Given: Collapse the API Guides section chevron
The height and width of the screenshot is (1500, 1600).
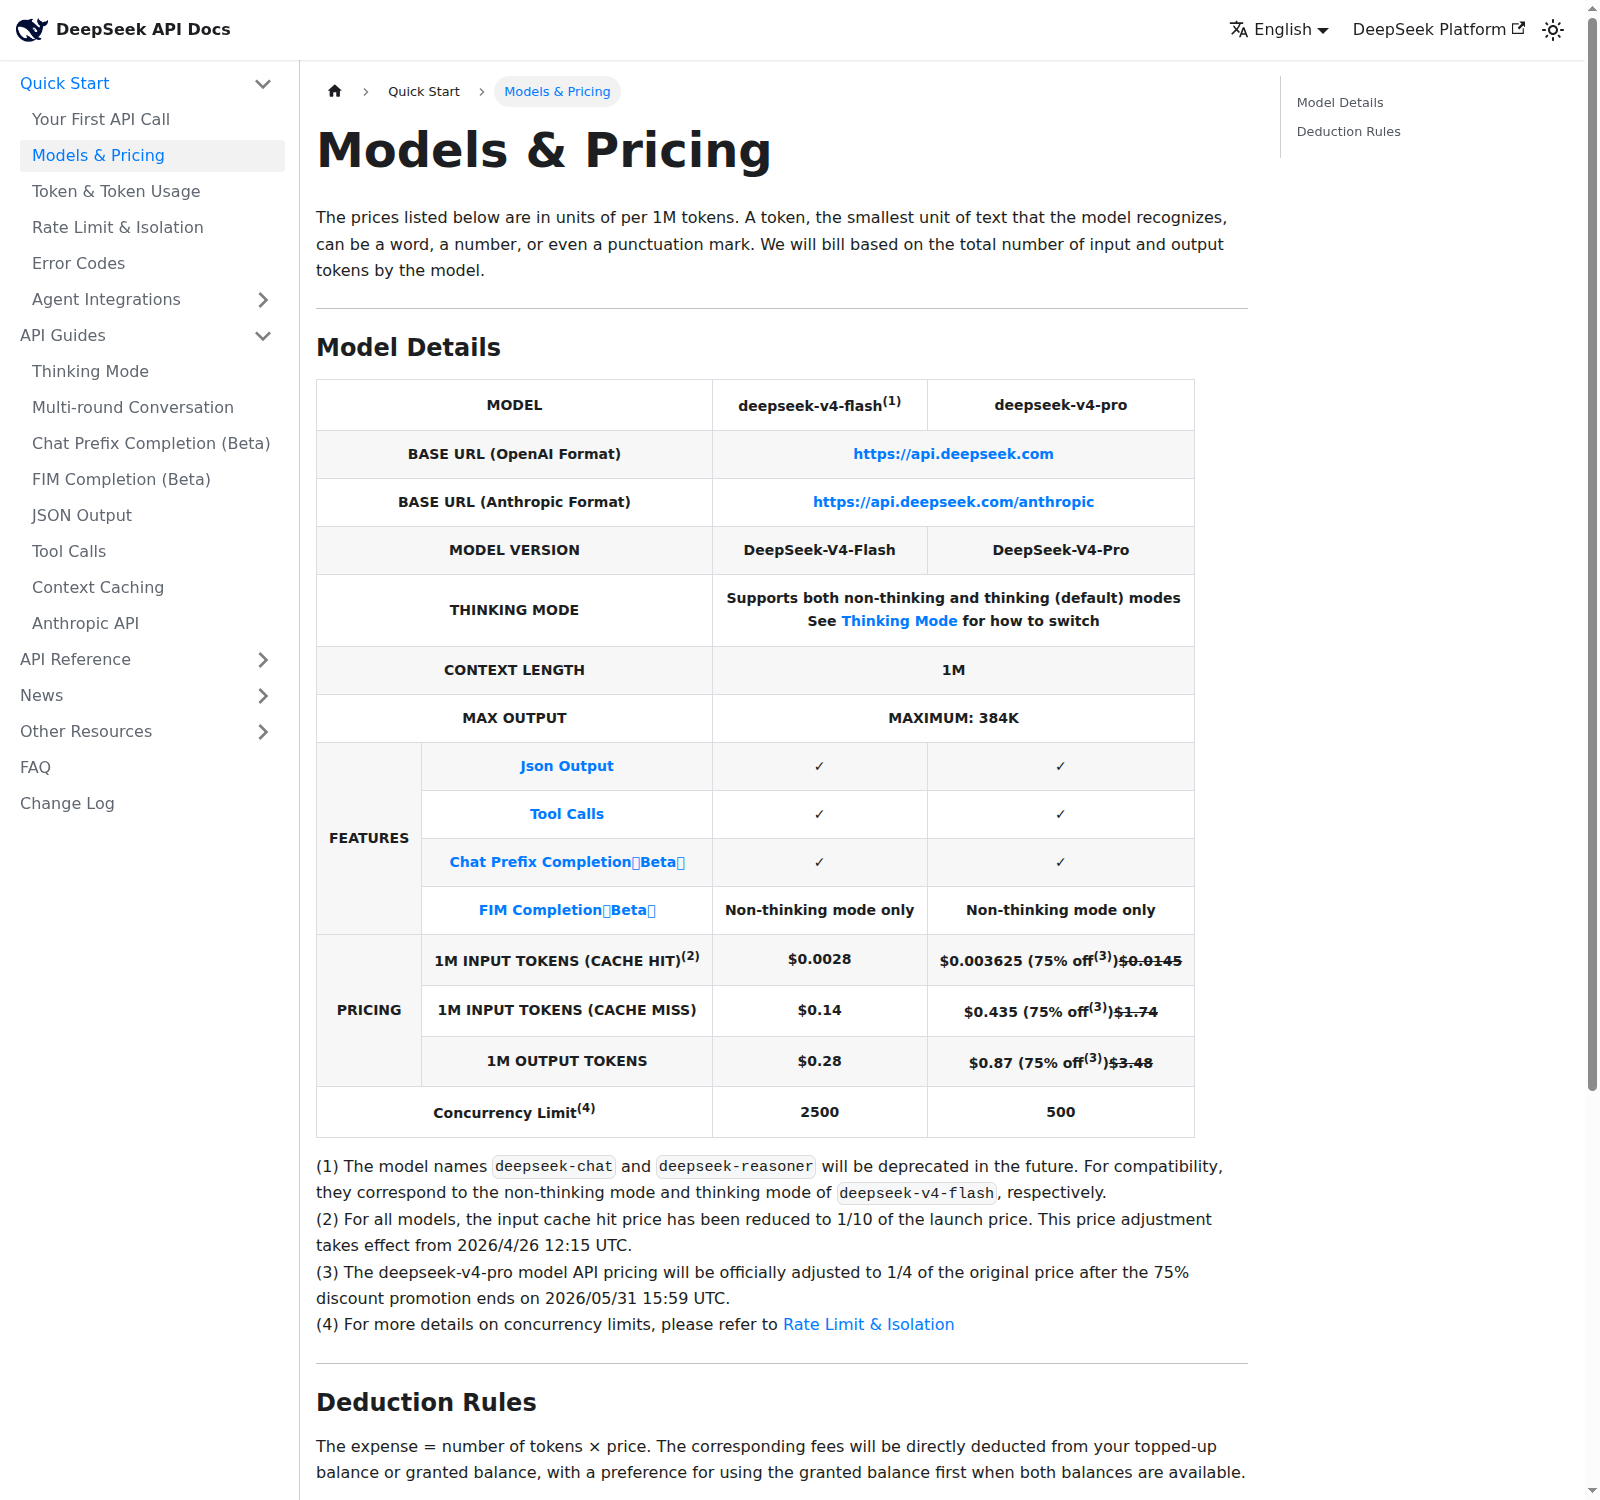Looking at the screenshot, I should tap(263, 336).
